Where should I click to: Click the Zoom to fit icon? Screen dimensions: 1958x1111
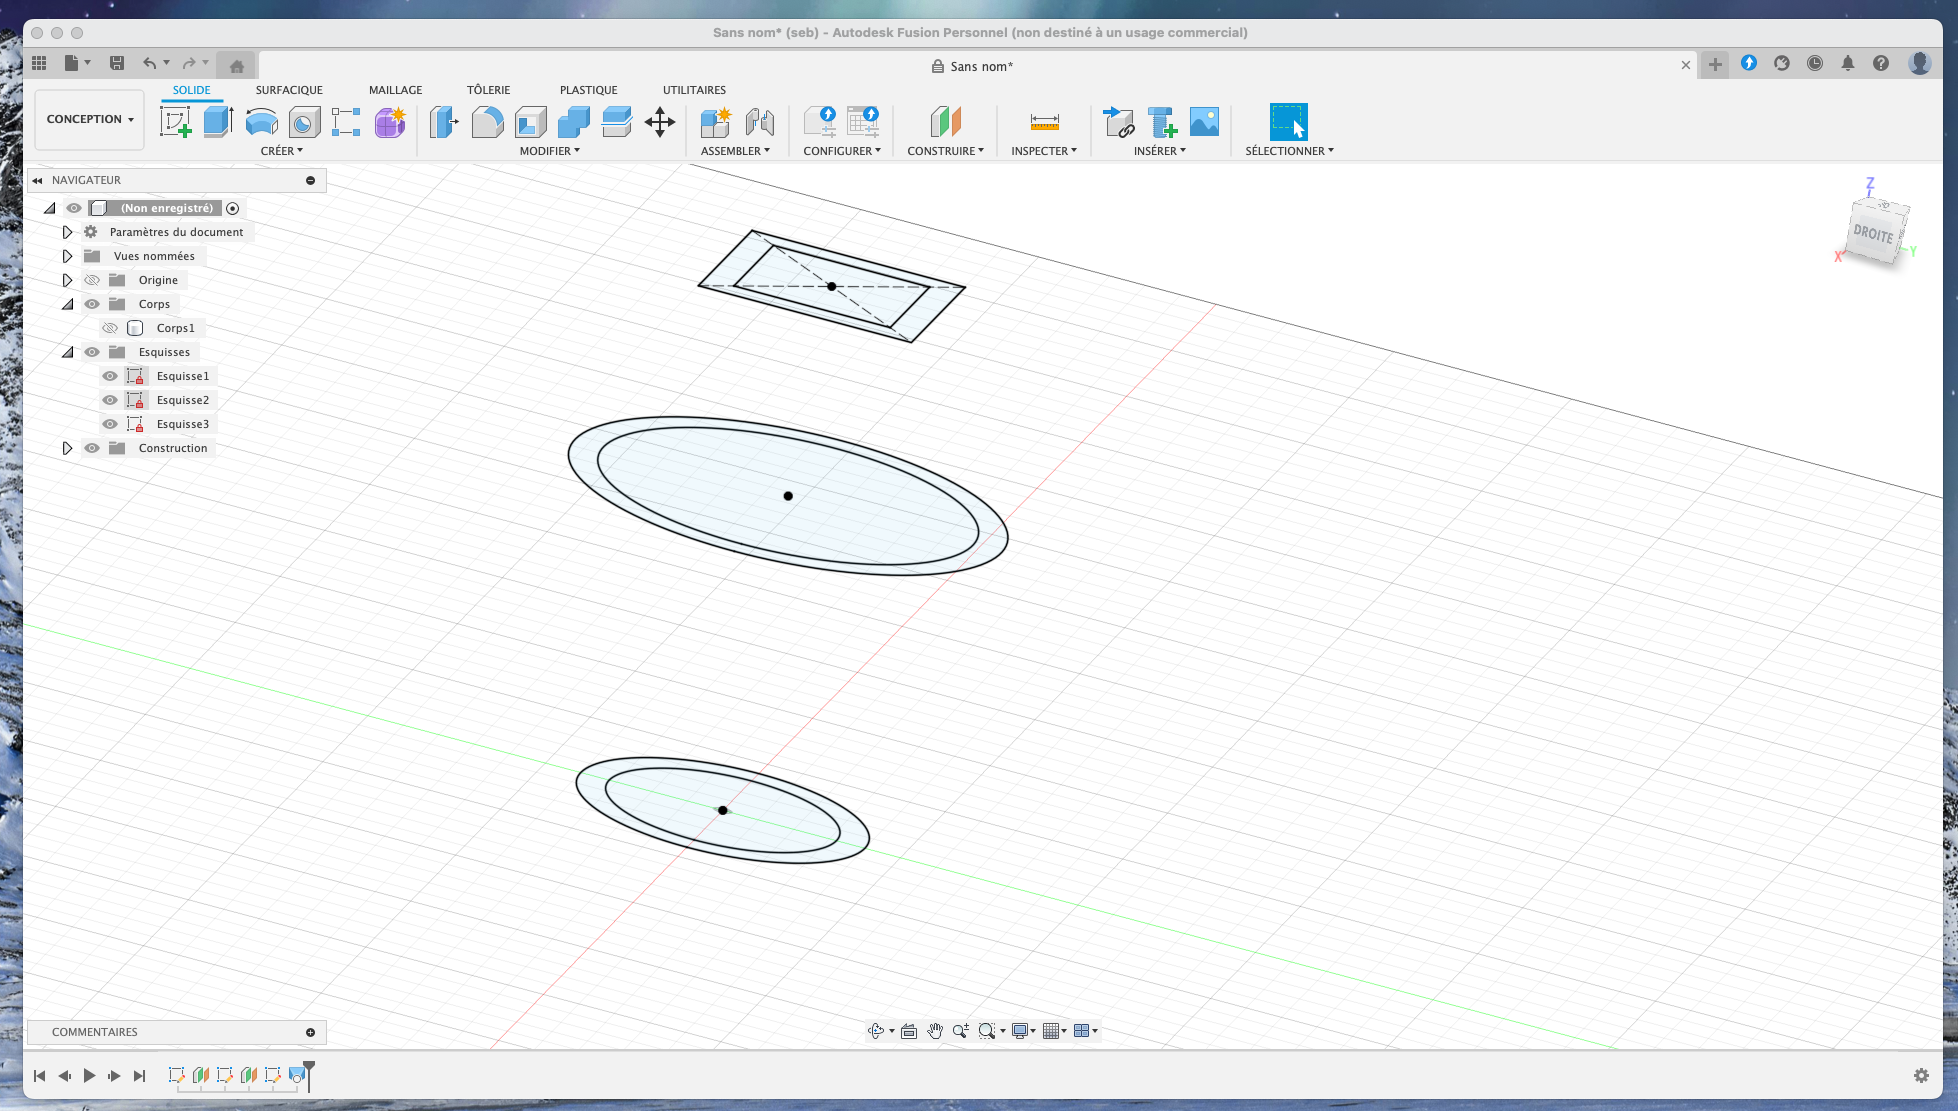pyautogui.click(x=987, y=1031)
